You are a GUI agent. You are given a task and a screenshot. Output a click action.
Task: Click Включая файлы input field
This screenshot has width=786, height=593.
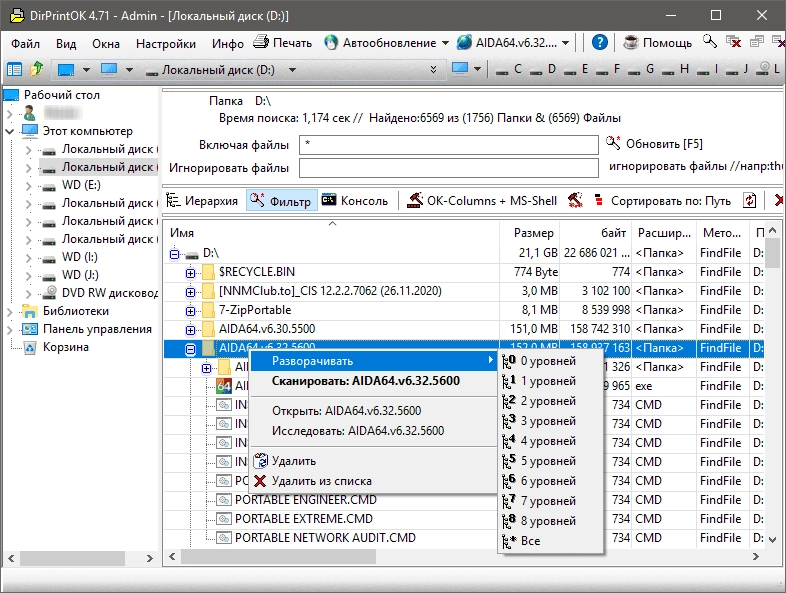click(449, 145)
